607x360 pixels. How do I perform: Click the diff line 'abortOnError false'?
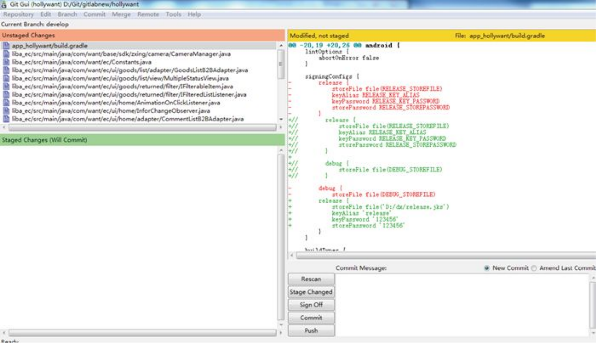point(348,58)
